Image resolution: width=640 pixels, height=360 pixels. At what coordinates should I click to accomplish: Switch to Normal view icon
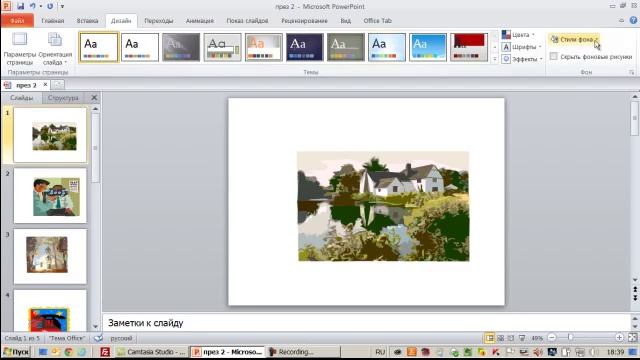(489, 338)
